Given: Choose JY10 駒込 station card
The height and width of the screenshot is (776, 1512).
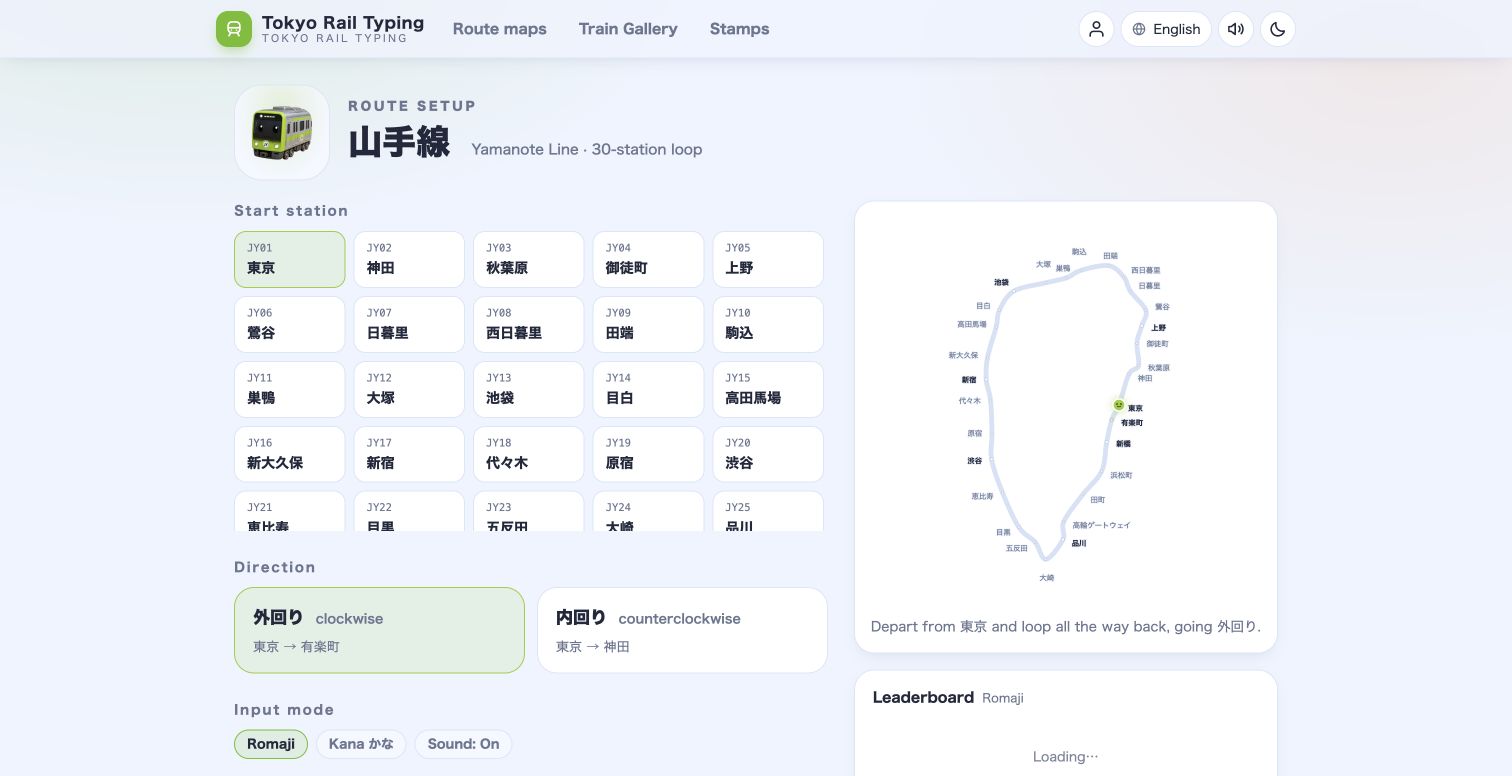Looking at the screenshot, I should (768, 325).
